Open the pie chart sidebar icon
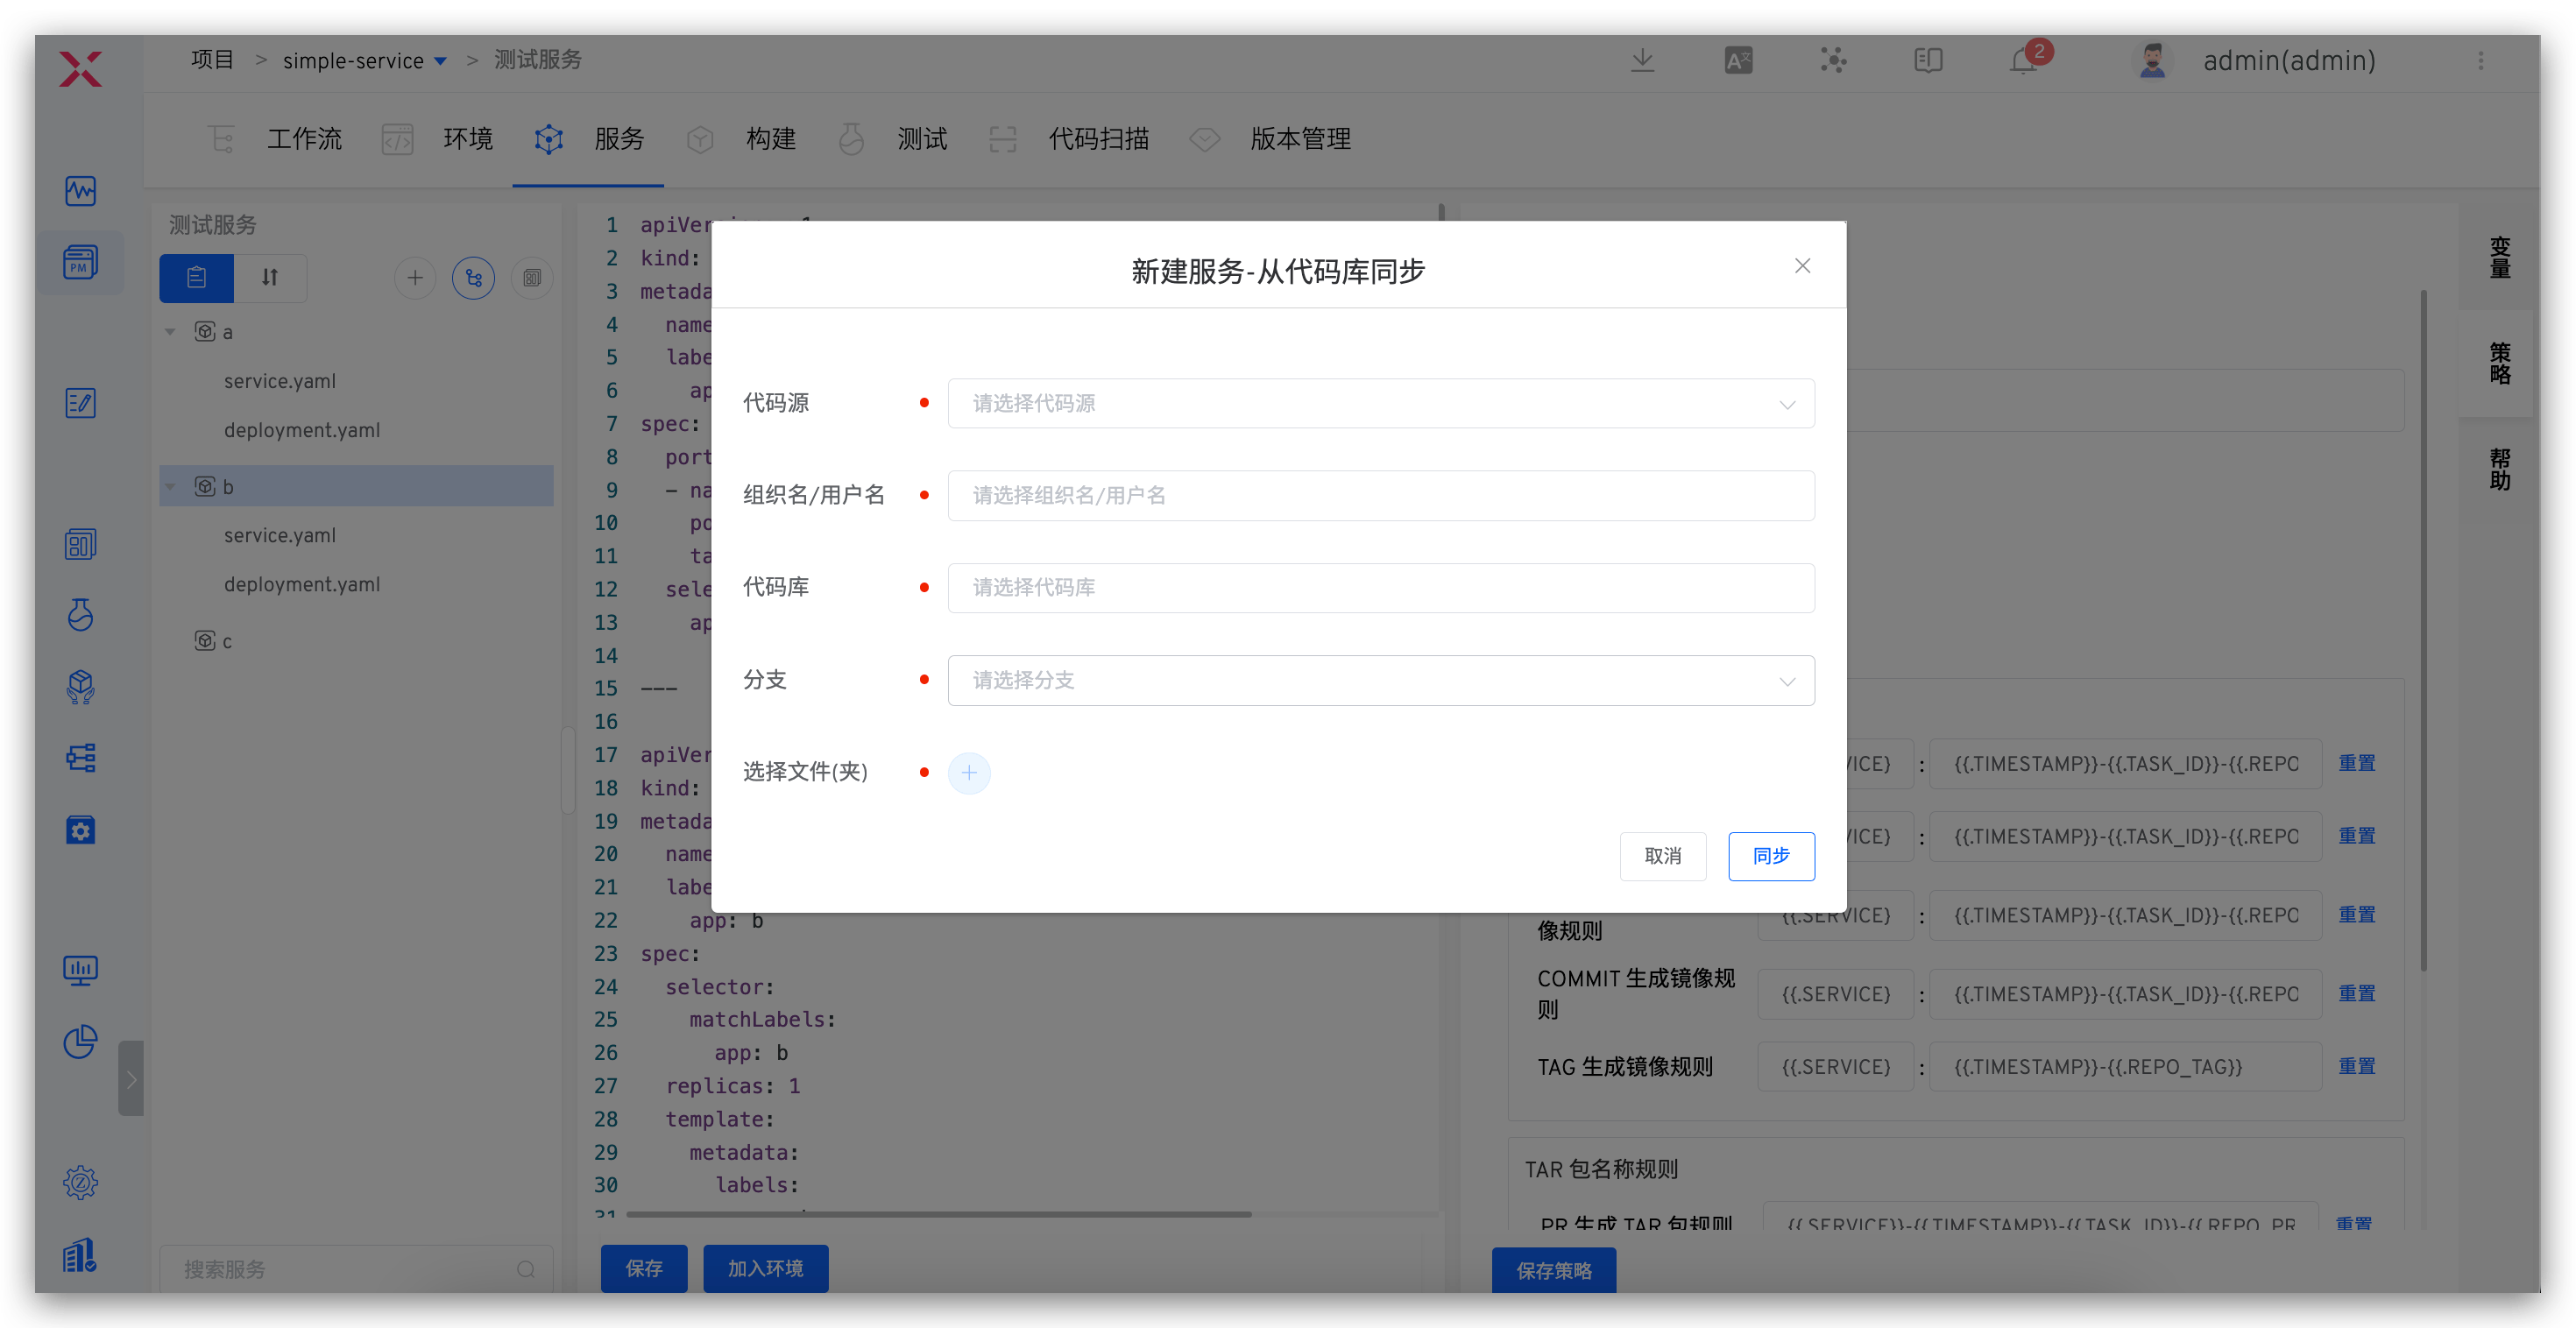The height and width of the screenshot is (1328, 2576). [x=80, y=1042]
